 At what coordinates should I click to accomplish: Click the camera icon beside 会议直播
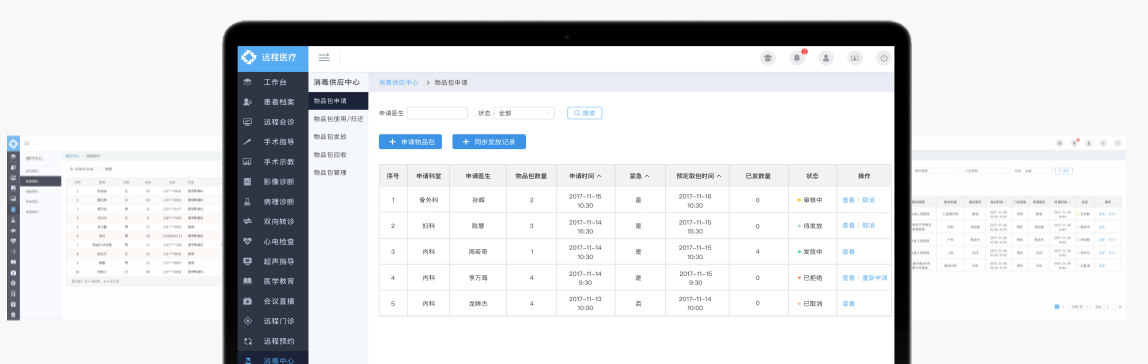(247, 301)
